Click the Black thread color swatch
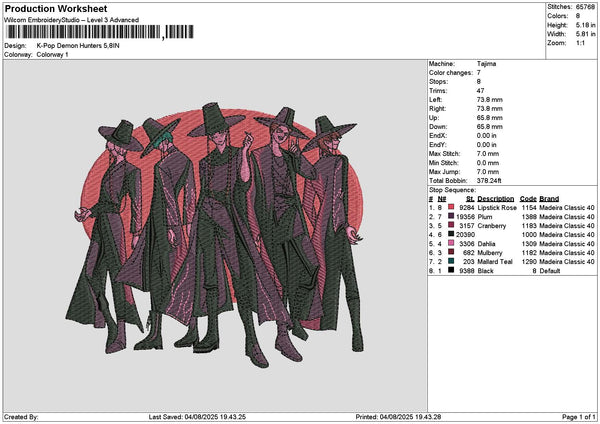Viewport: 600px width, 424px height. [451, 271]
